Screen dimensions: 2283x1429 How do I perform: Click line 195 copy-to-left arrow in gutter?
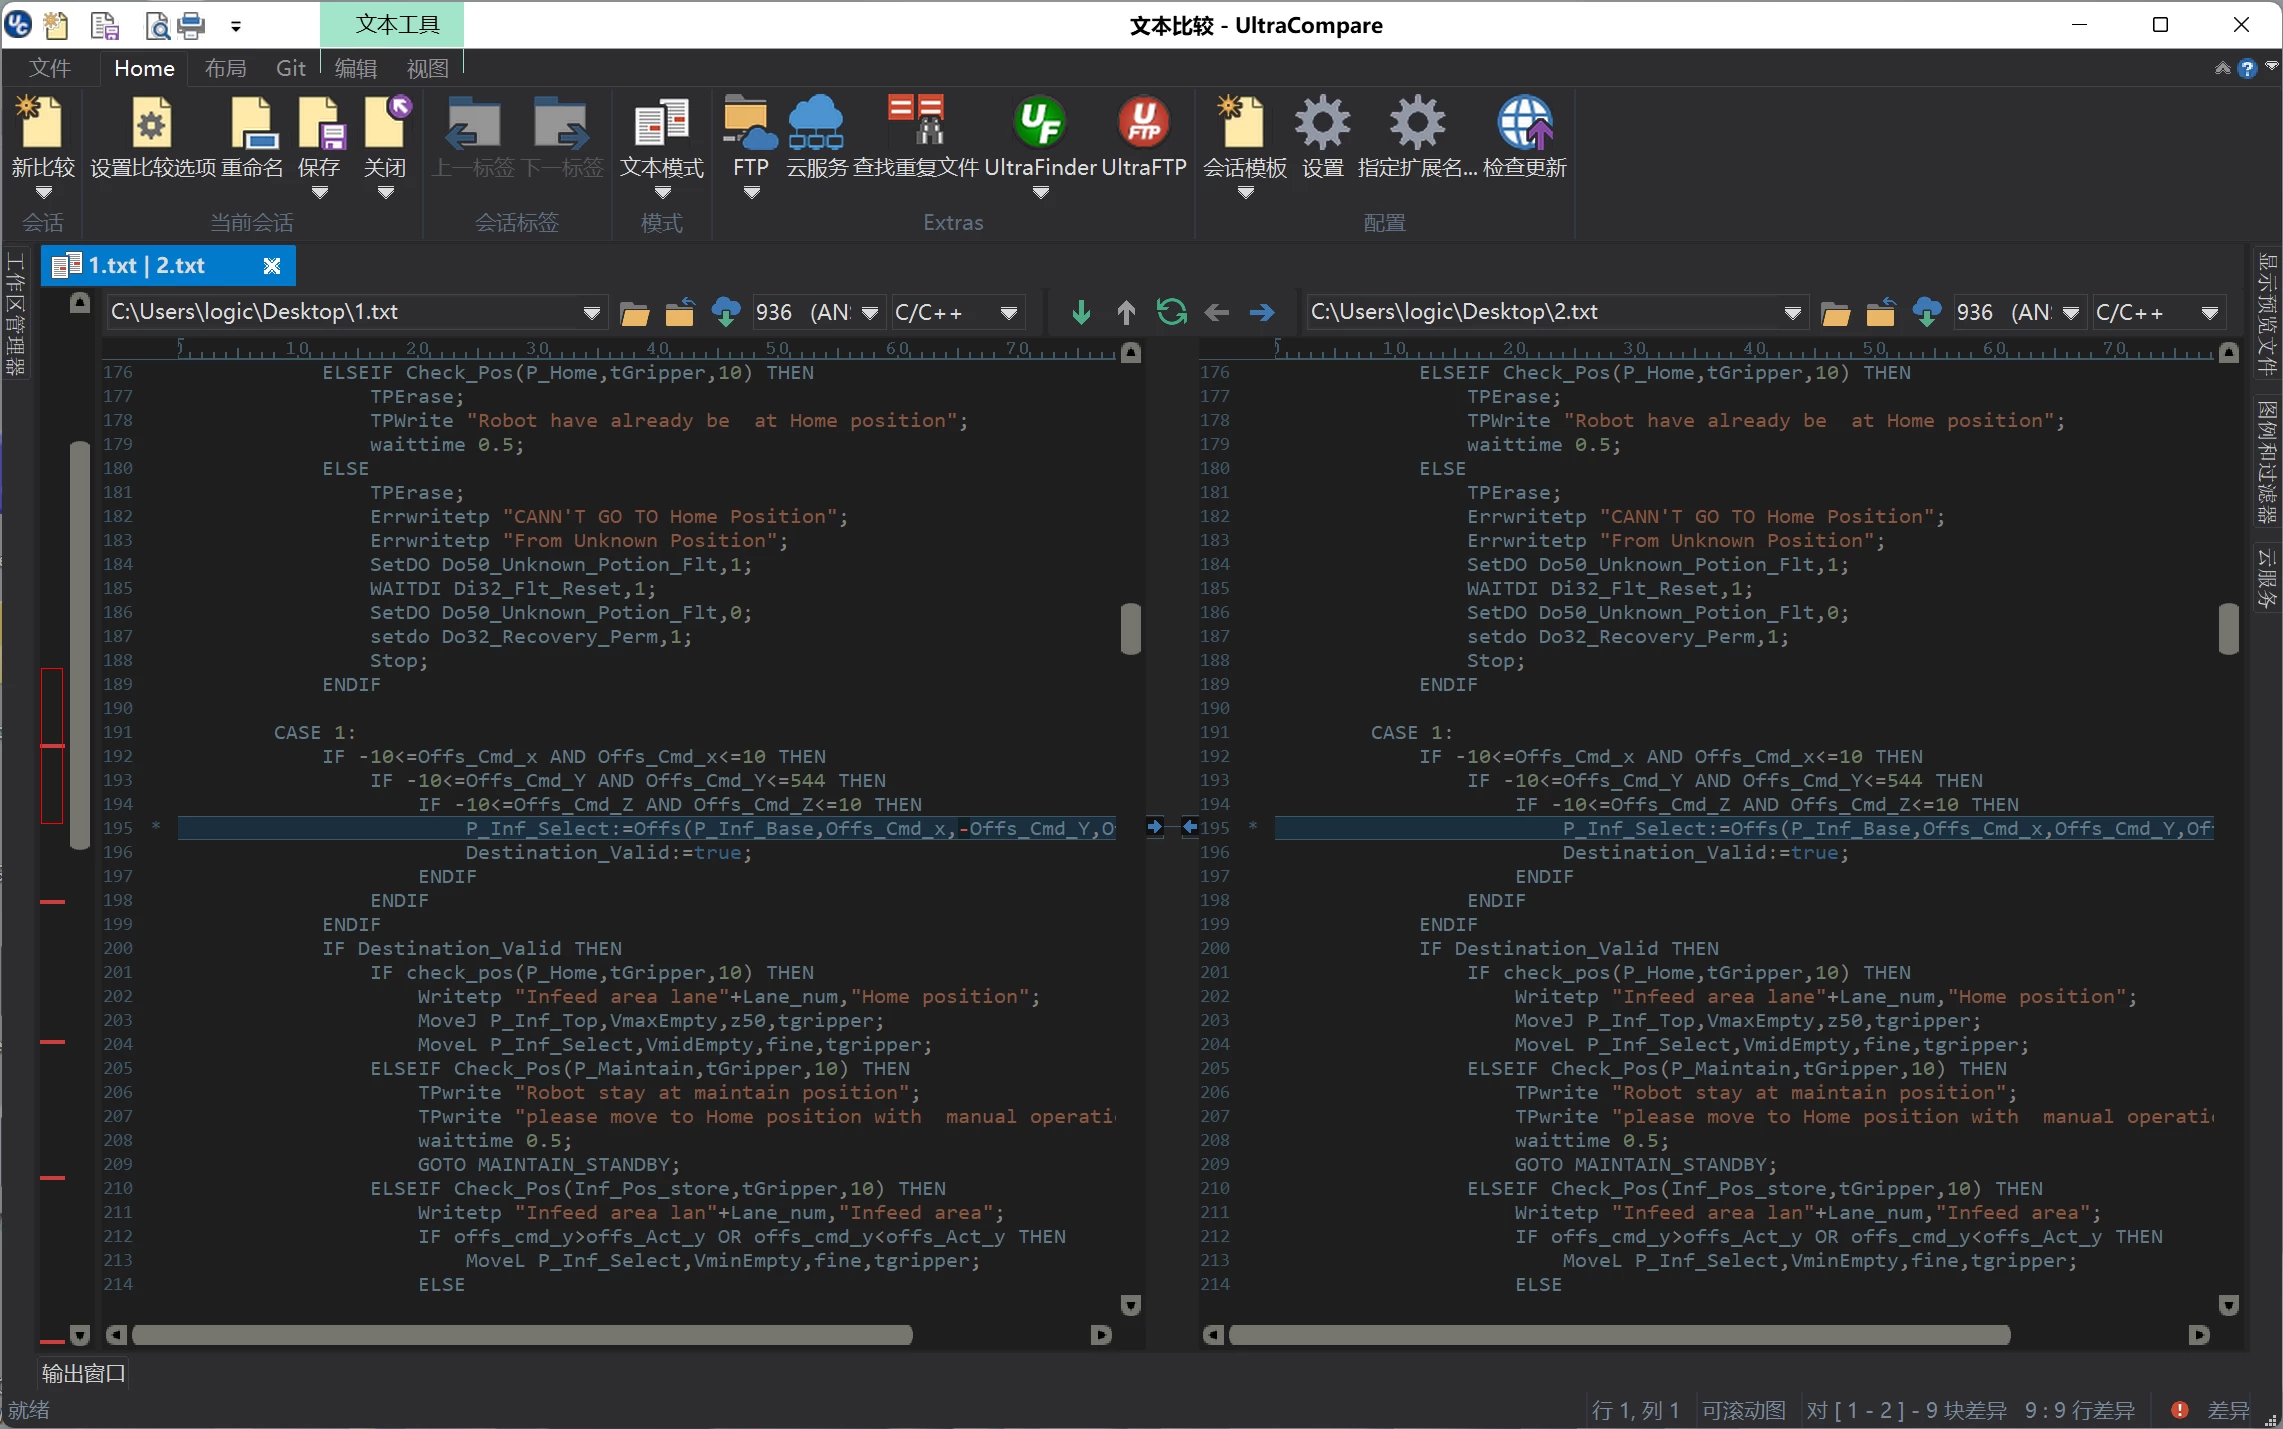coord(1190,827)
